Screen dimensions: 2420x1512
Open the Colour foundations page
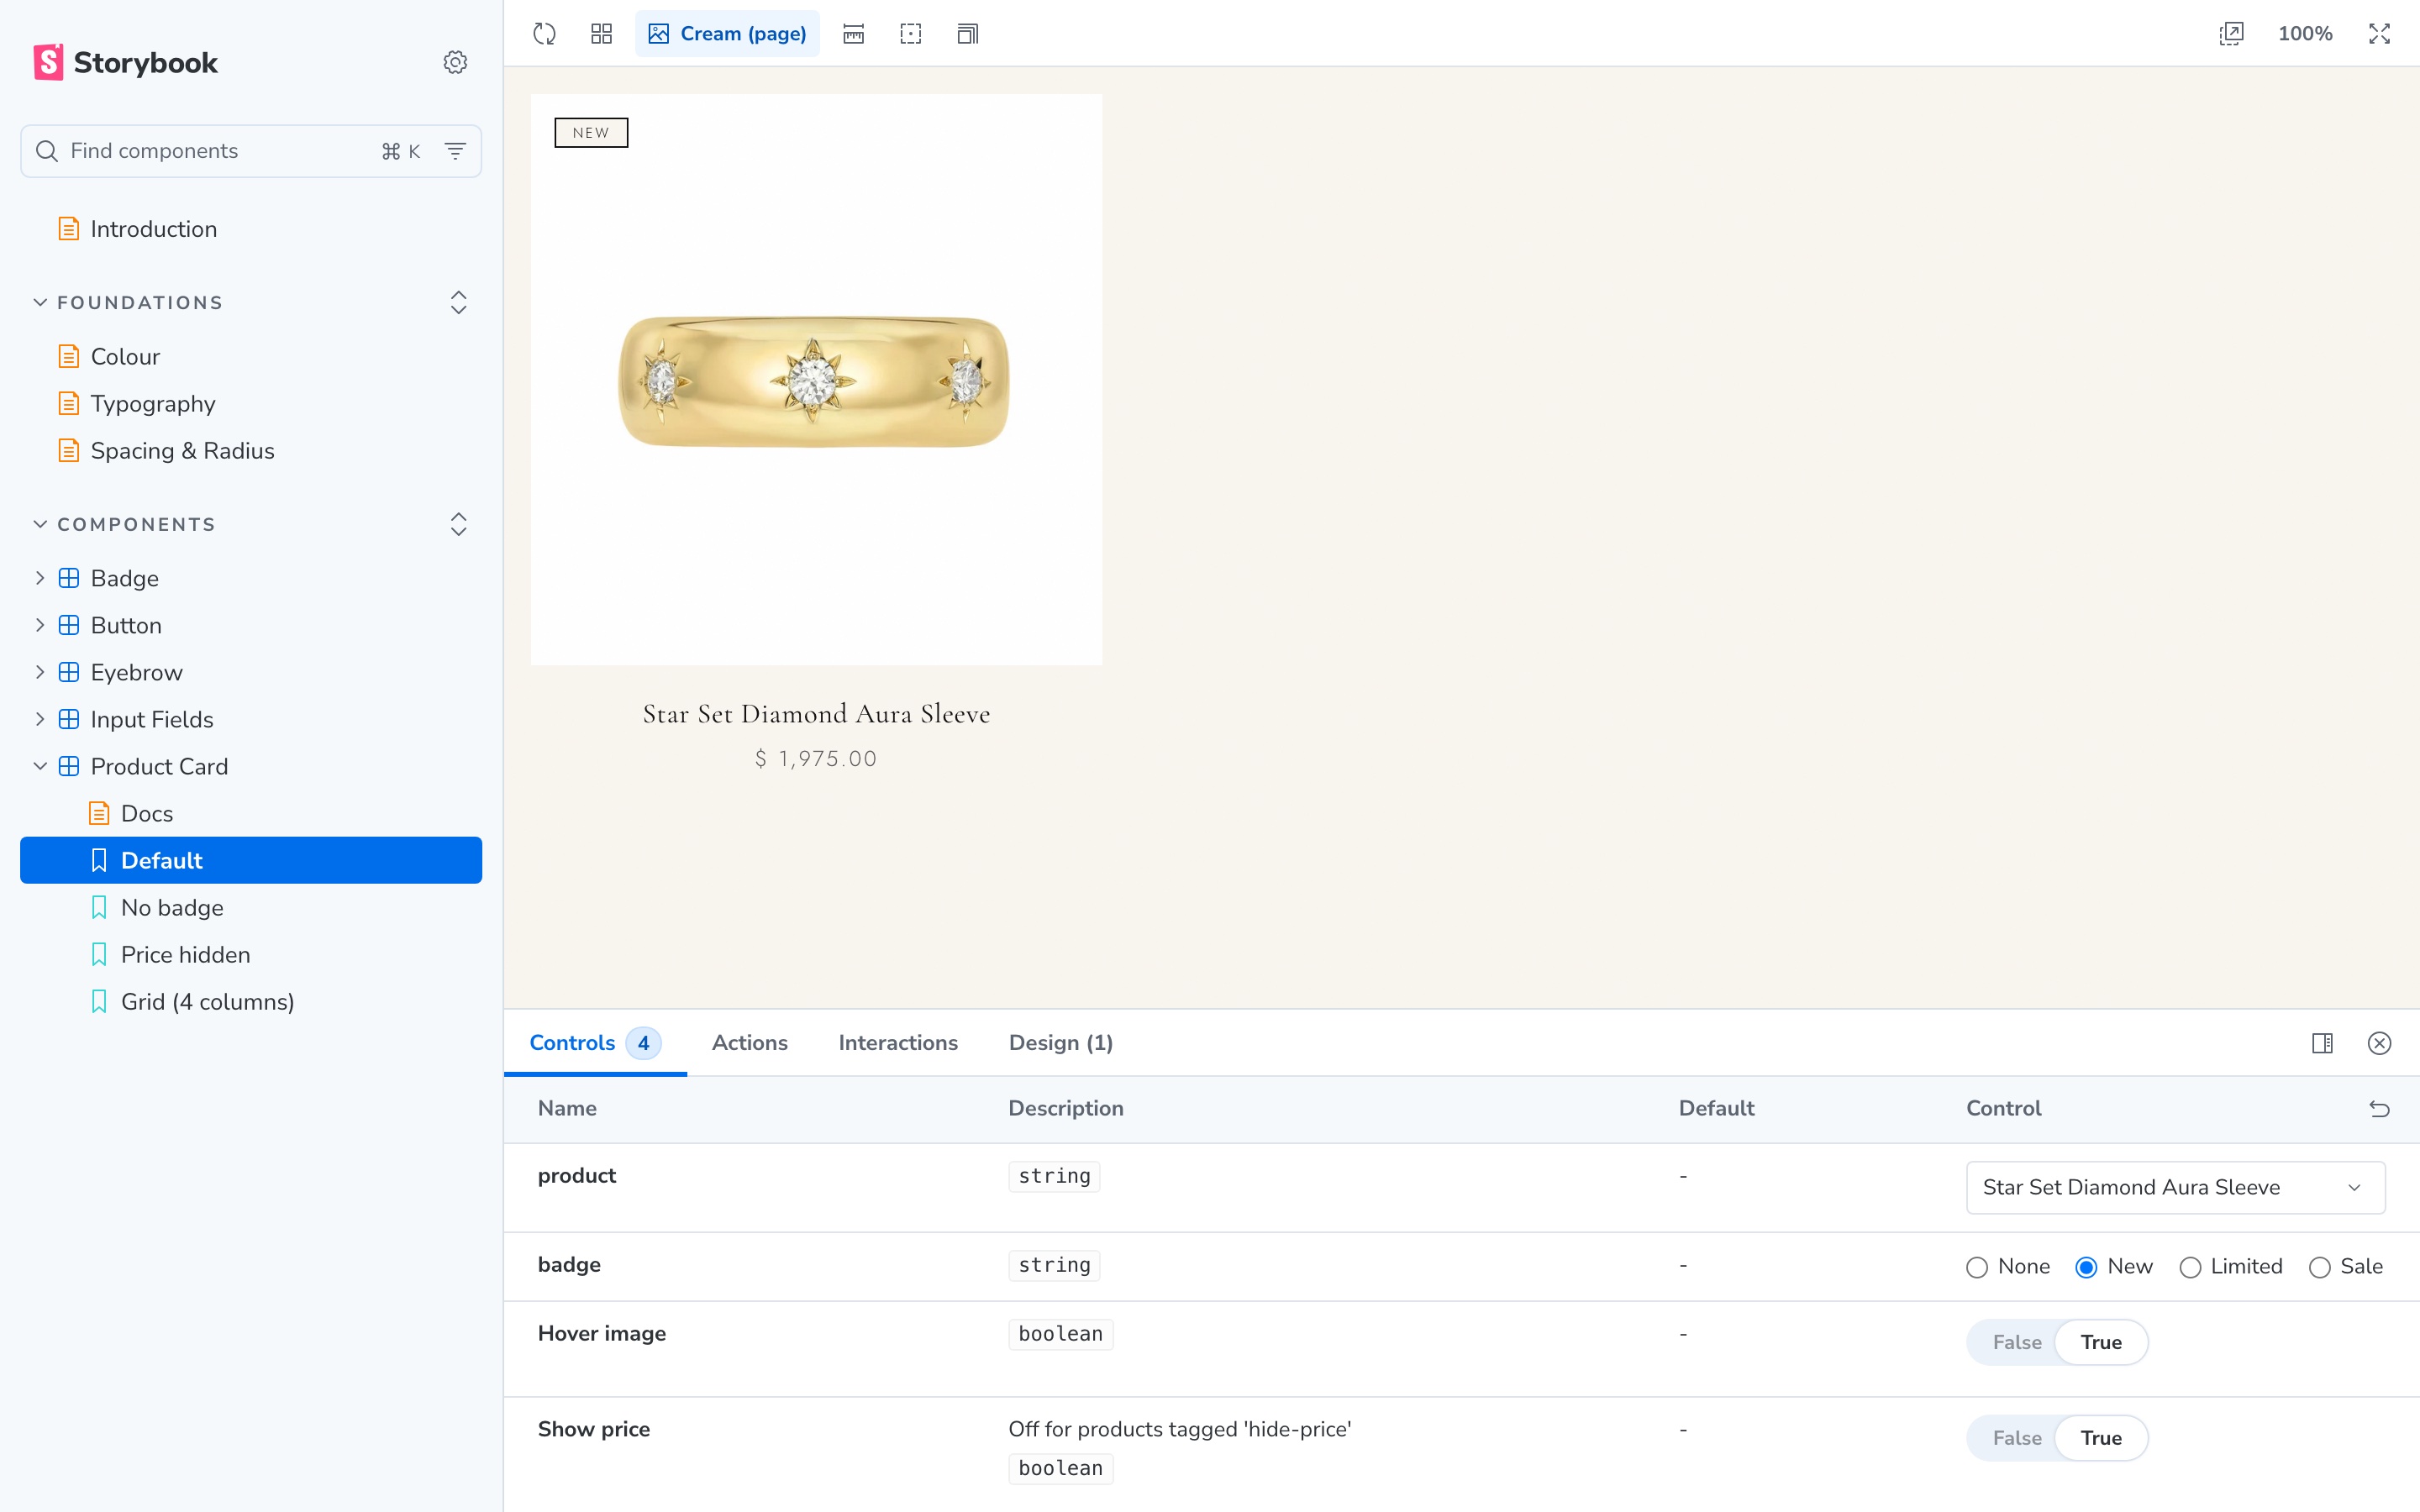pyautogui.click(x=125, y=357)
